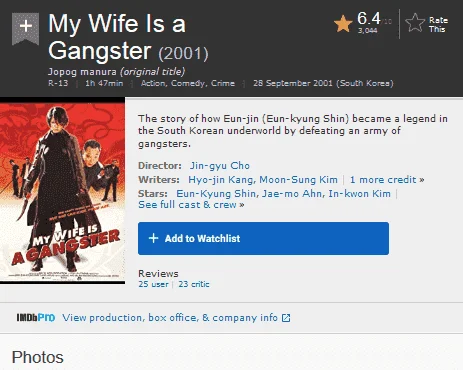Open the 25 user reviews
Image resolution: width=463 pixels, height=370 pixels.
(x=153, y=284)
